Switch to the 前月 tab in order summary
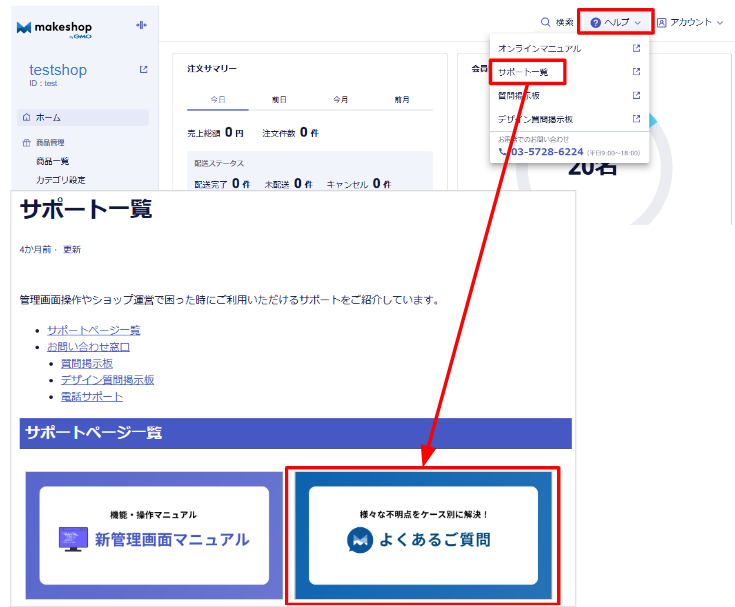Viewport: 735px width, 607px height. tap(401, 100)
